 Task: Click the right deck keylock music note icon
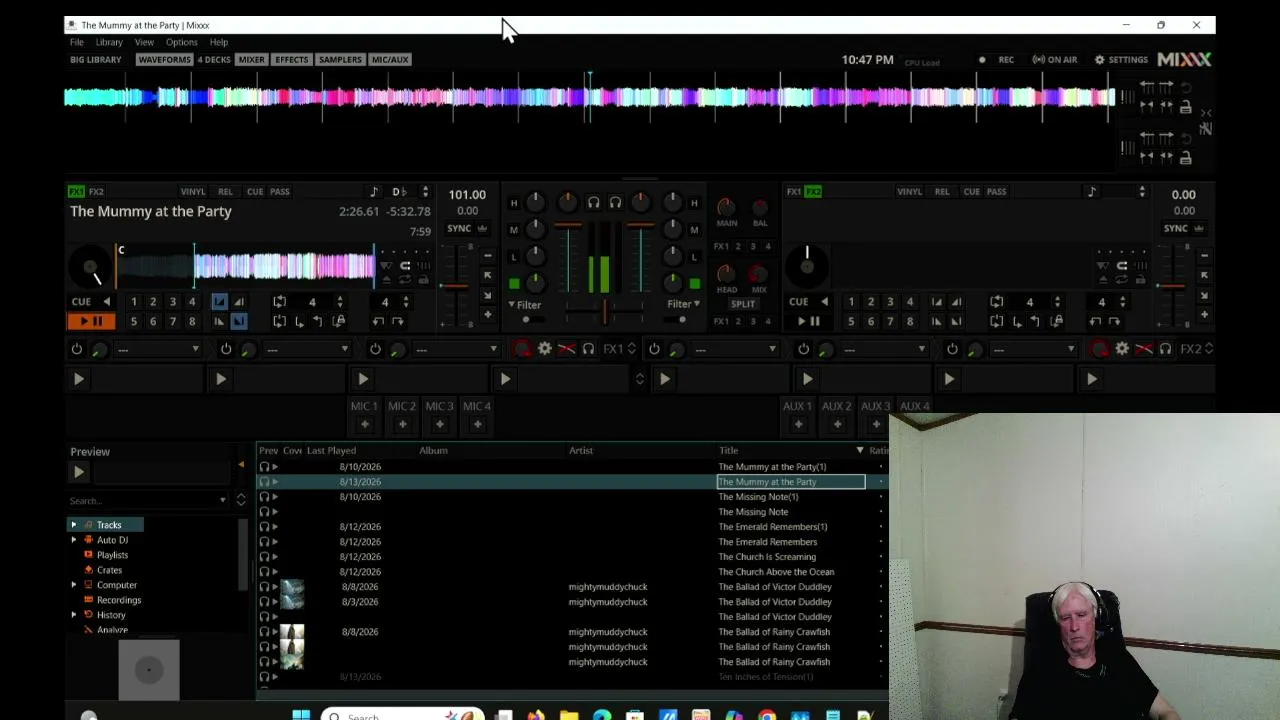1092,192
